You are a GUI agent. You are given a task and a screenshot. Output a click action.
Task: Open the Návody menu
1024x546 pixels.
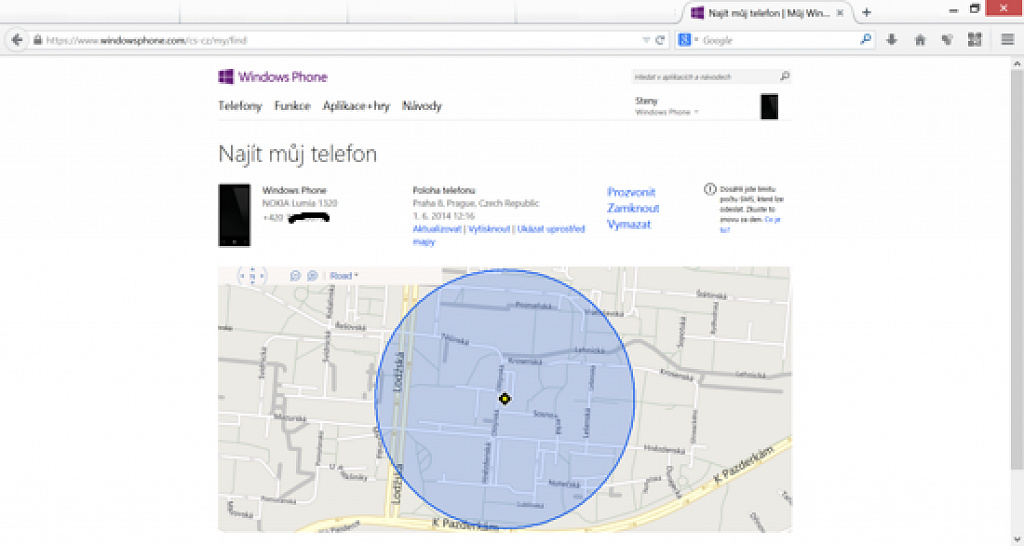[x=422, y=106]
